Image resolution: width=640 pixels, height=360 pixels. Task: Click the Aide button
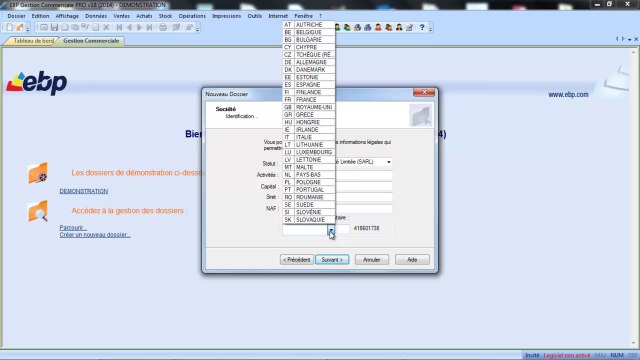412,260
